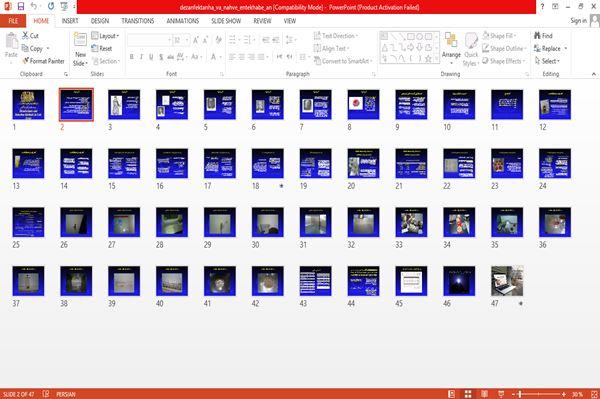600x399 pixels.
Task: Switch to the DESIGN tab
Action: tap(100, 21)
